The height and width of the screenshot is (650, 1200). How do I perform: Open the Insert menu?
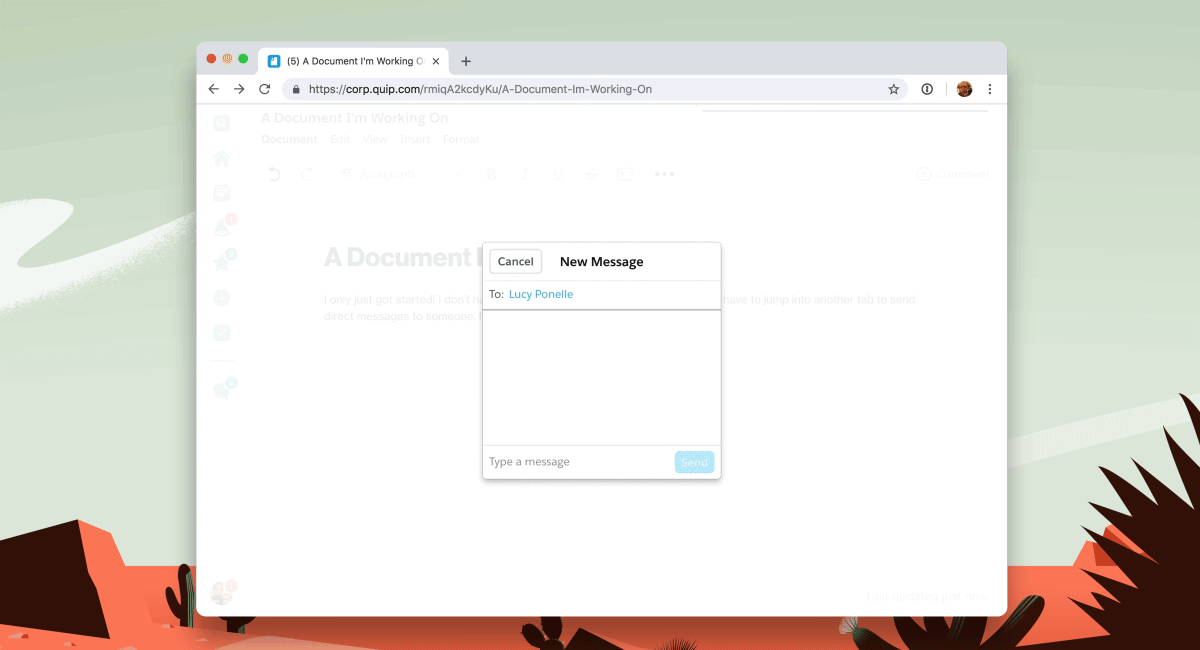(x=415, y=140)
